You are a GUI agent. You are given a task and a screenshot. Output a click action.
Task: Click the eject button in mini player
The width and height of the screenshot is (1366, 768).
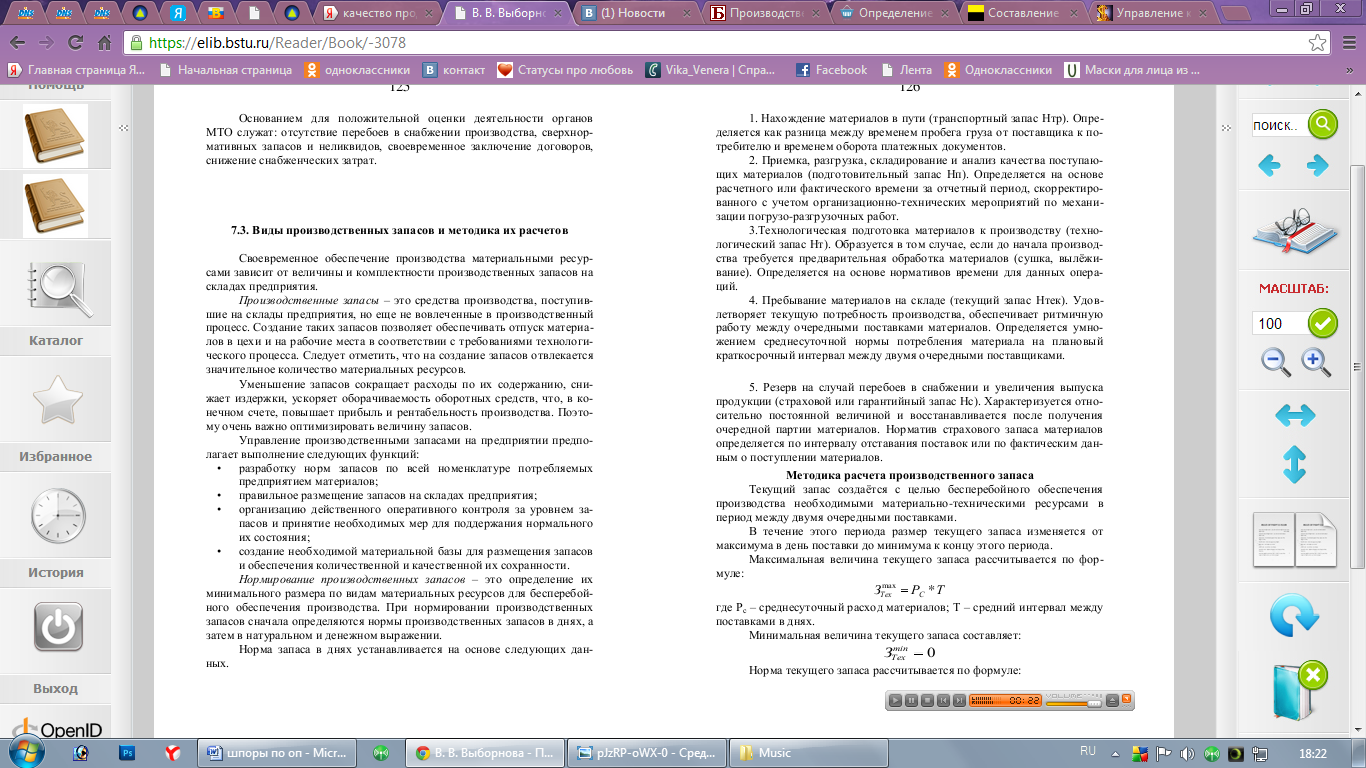[1113, 700]
